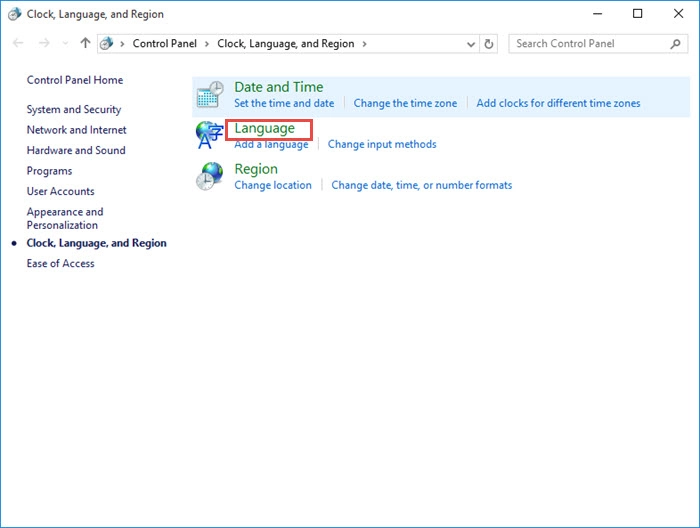700x528 pixels.
Task: Expand chevron after Clock, Language, and Region breadcrumb
Action: (x=364, y=44)
